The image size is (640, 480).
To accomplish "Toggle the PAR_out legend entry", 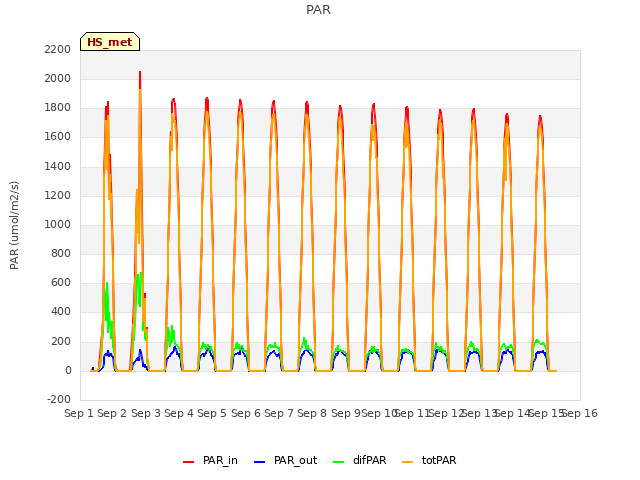I will 285,460.
